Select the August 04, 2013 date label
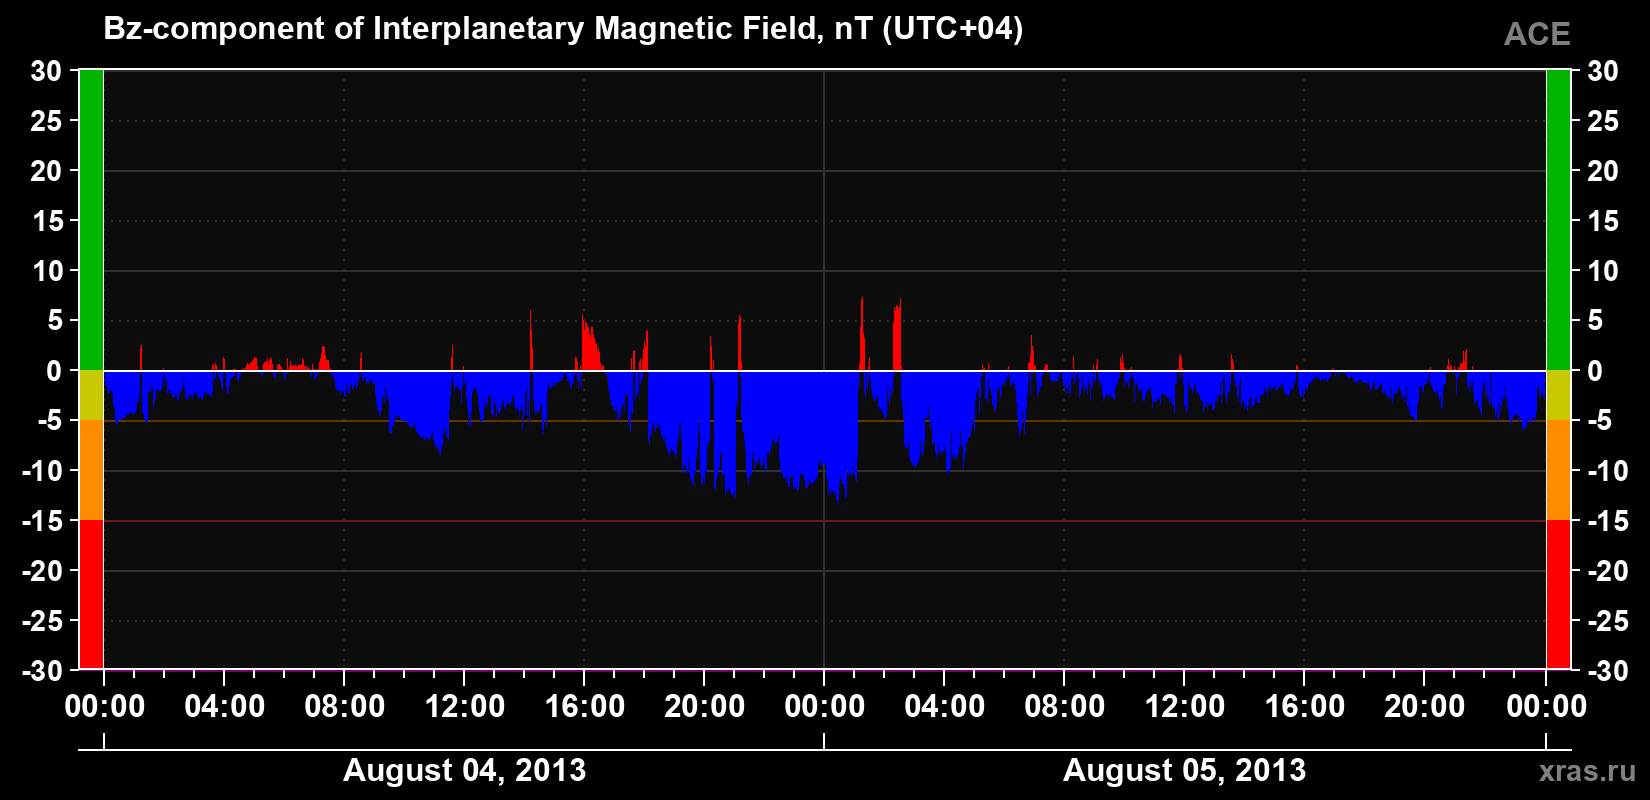 pos(464,770)
